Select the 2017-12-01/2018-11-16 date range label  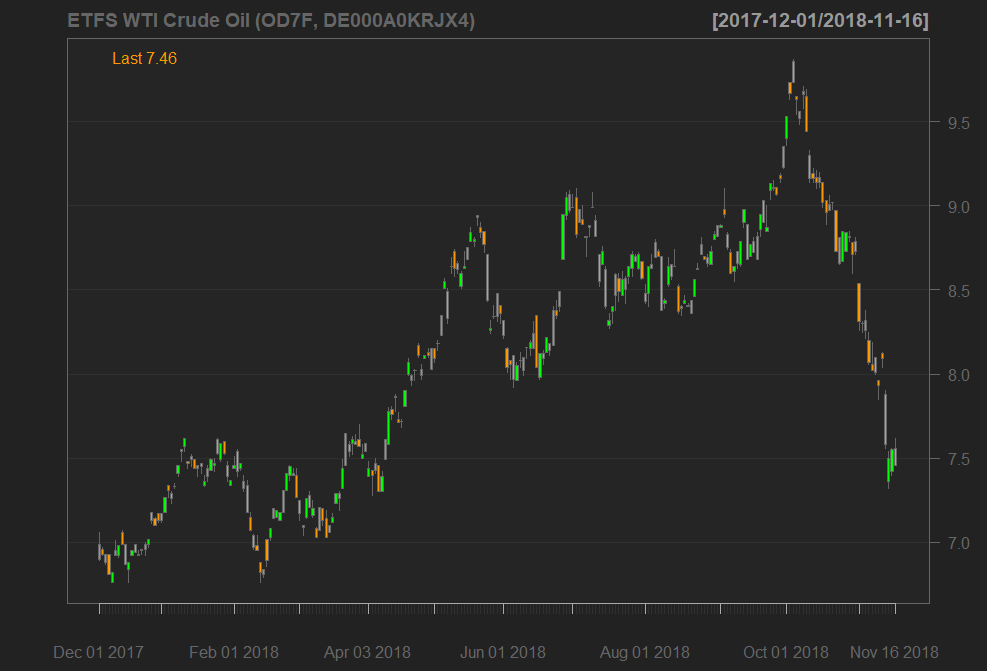820,21
